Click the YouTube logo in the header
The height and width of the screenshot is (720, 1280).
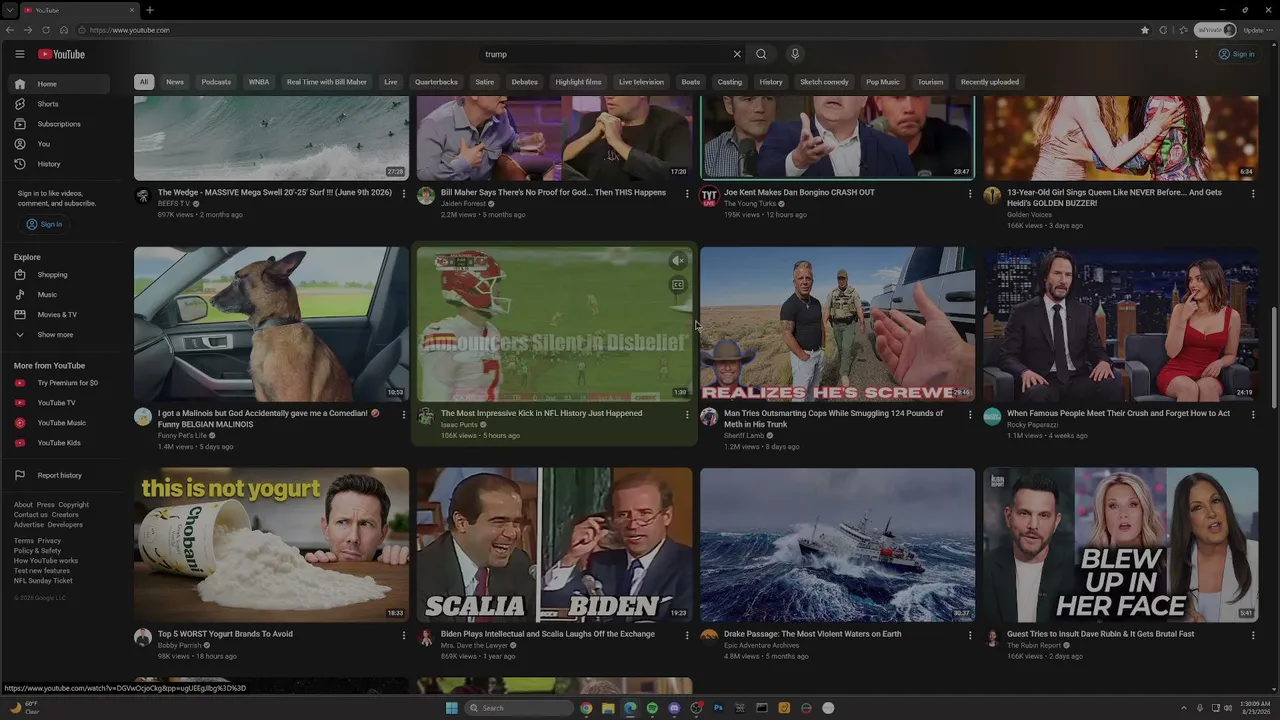(x=62, y=54)
